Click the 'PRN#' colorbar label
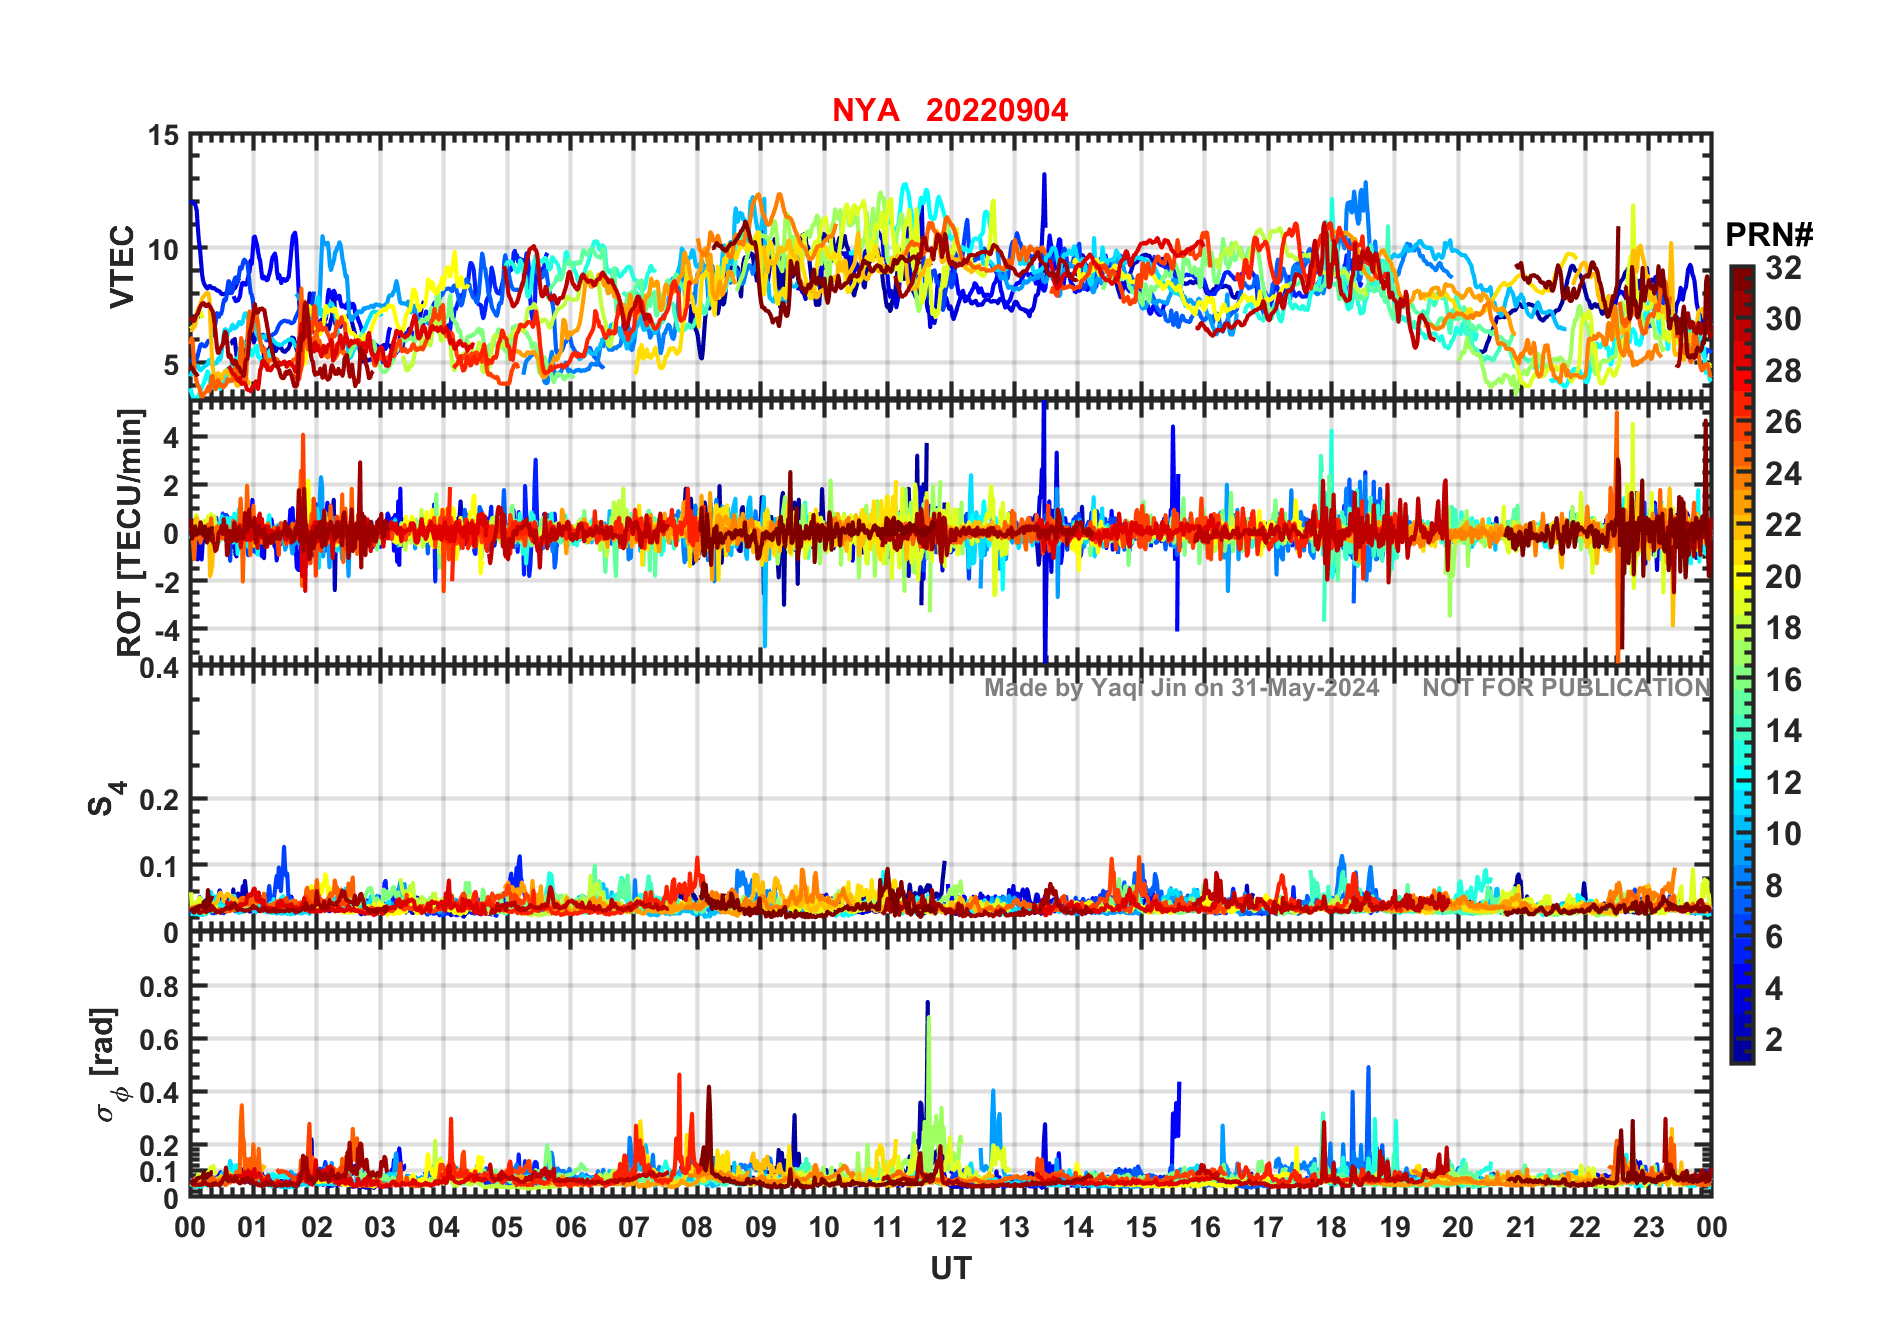The width and height of the screenshot is (1902, 1330). pyautogui.click(x=1769, y=235)
